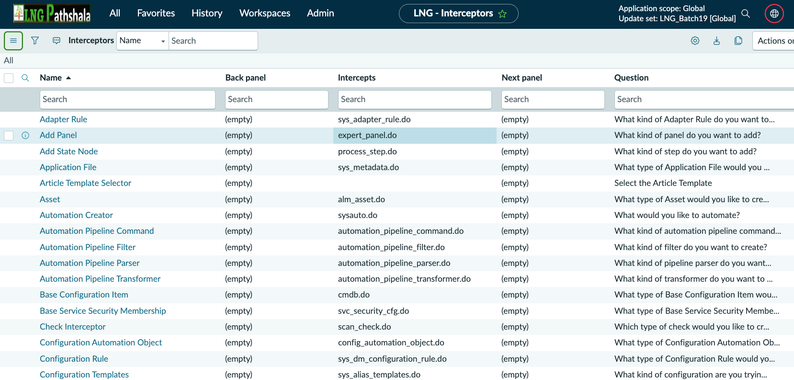Open the Name search field dropdown
The width and height of the screenshot is (794, 380).
pos(142,41)
